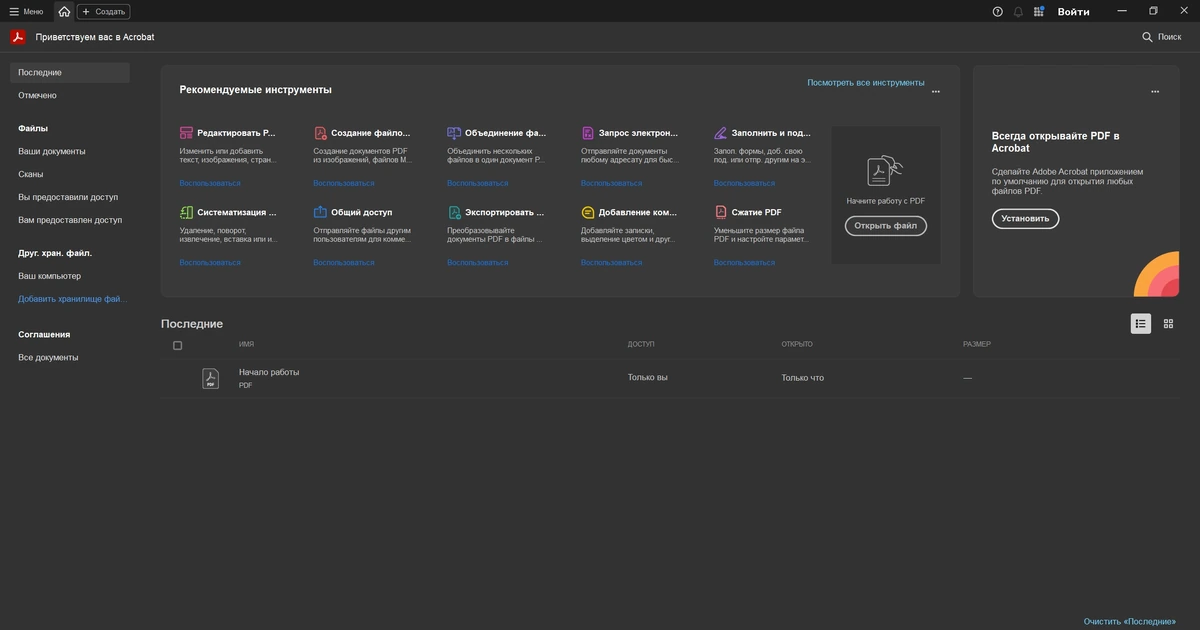This screenshot has height=630, width=1200.
Task: Open the Help question mark icon
Action: point(997,11)
